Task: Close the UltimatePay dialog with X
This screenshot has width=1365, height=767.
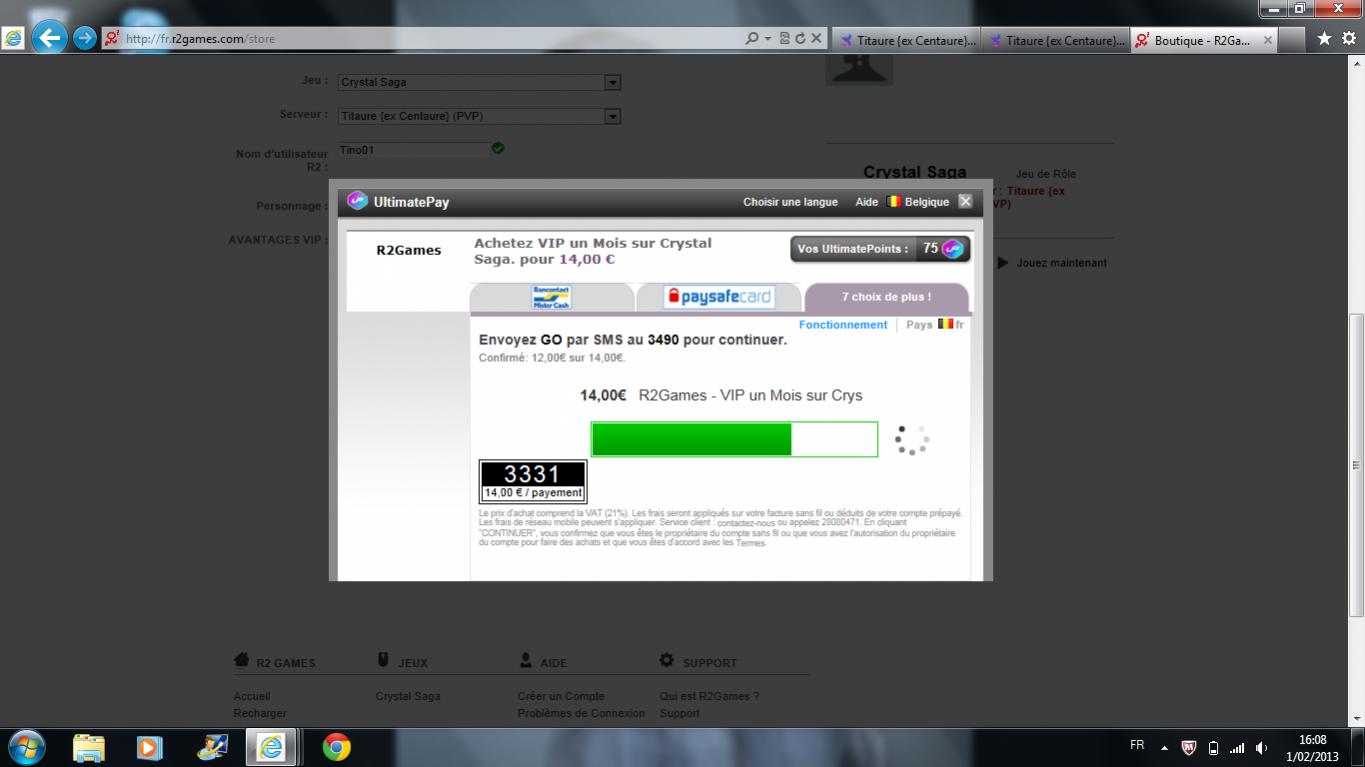Action: pos(965,201)
